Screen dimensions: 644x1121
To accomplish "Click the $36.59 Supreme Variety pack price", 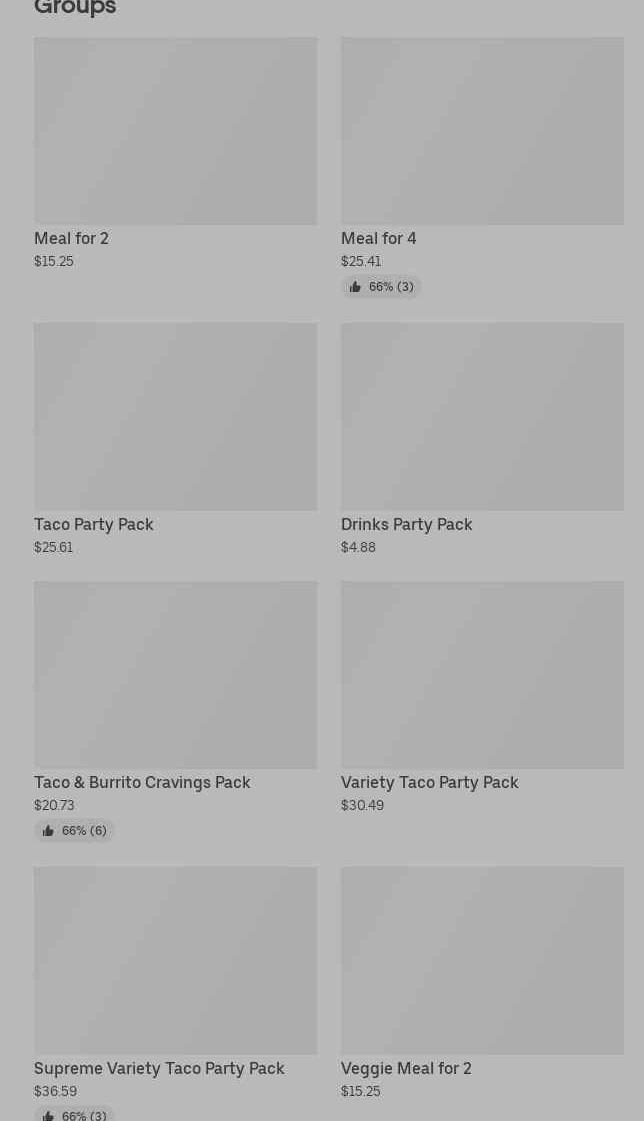I will (x=55, y=1091).
